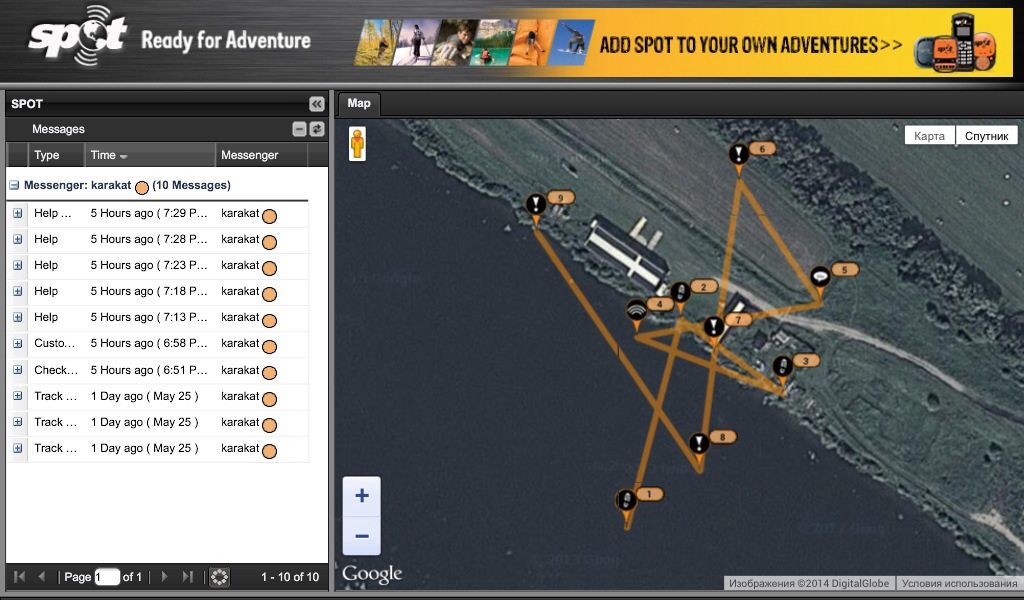Zoom in on the map
The image size is (1024, 600).
(x=362, y=496)
